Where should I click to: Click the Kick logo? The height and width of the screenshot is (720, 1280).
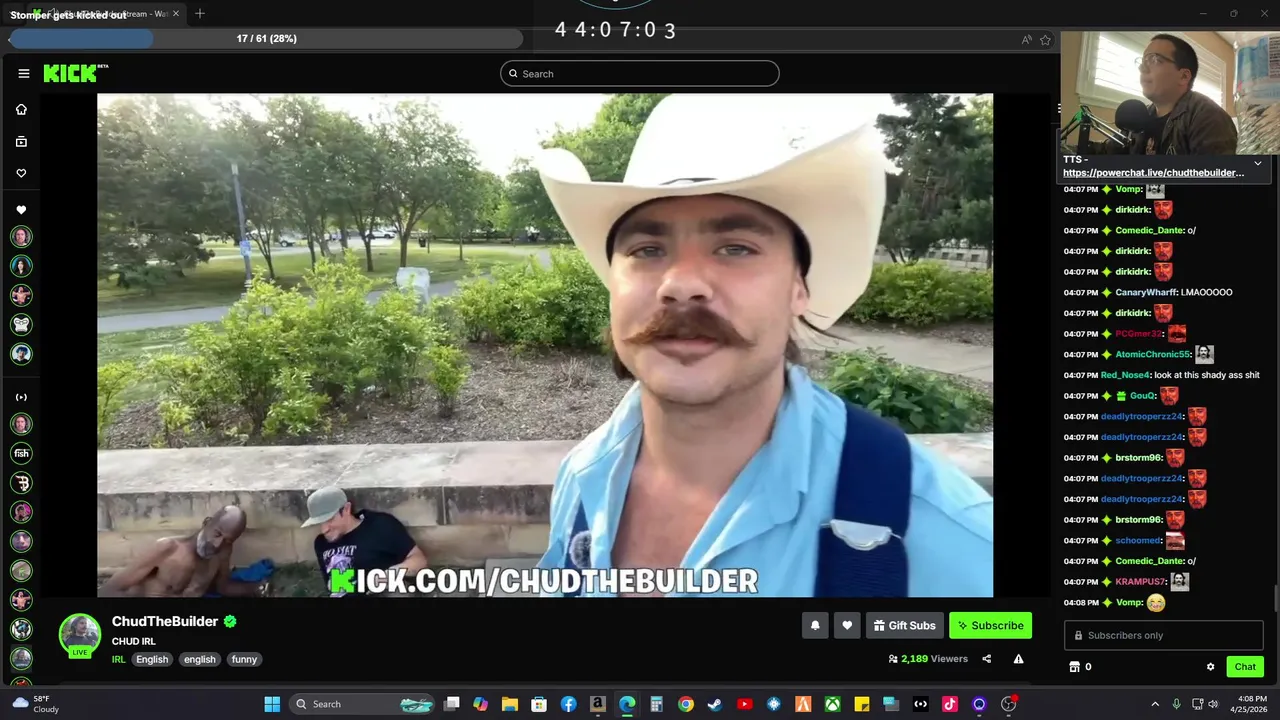[75, 73]
